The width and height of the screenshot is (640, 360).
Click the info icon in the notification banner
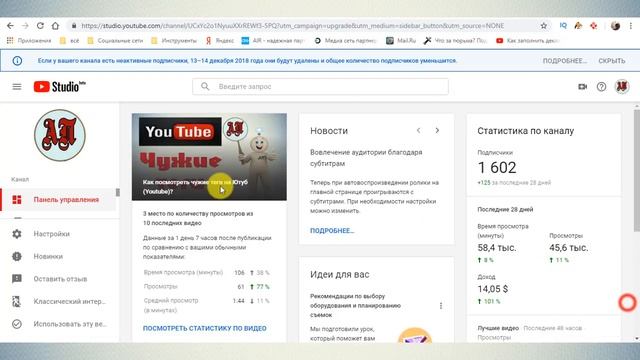pos(17,61)
